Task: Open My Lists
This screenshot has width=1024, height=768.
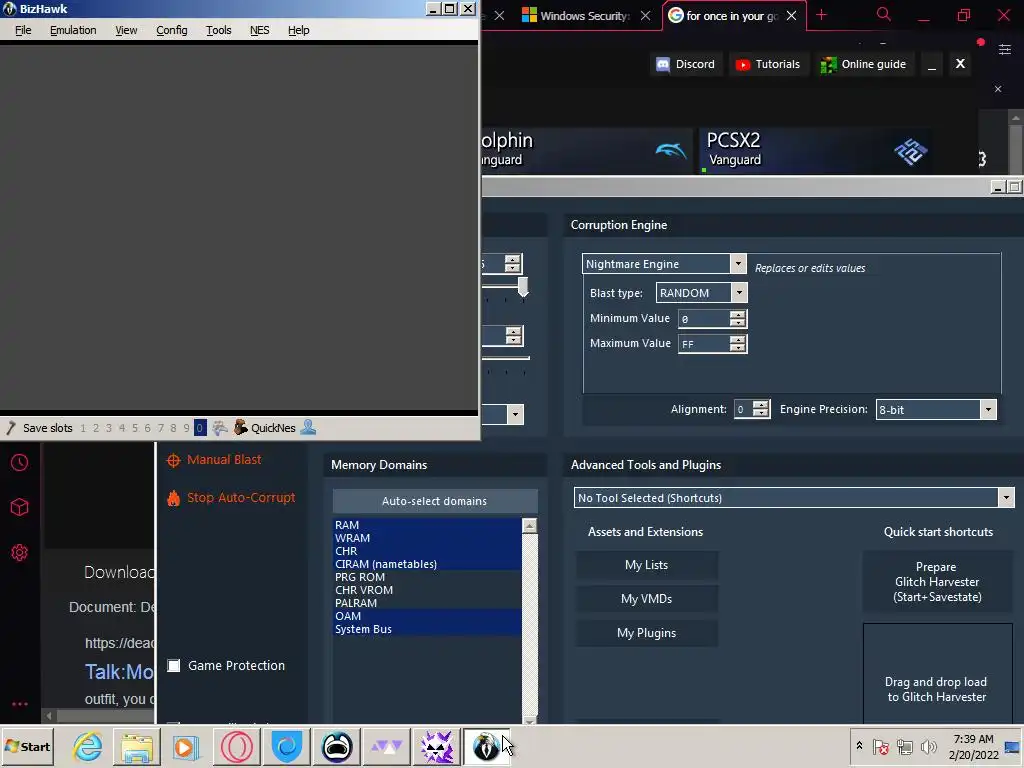Action: point(647,565)
